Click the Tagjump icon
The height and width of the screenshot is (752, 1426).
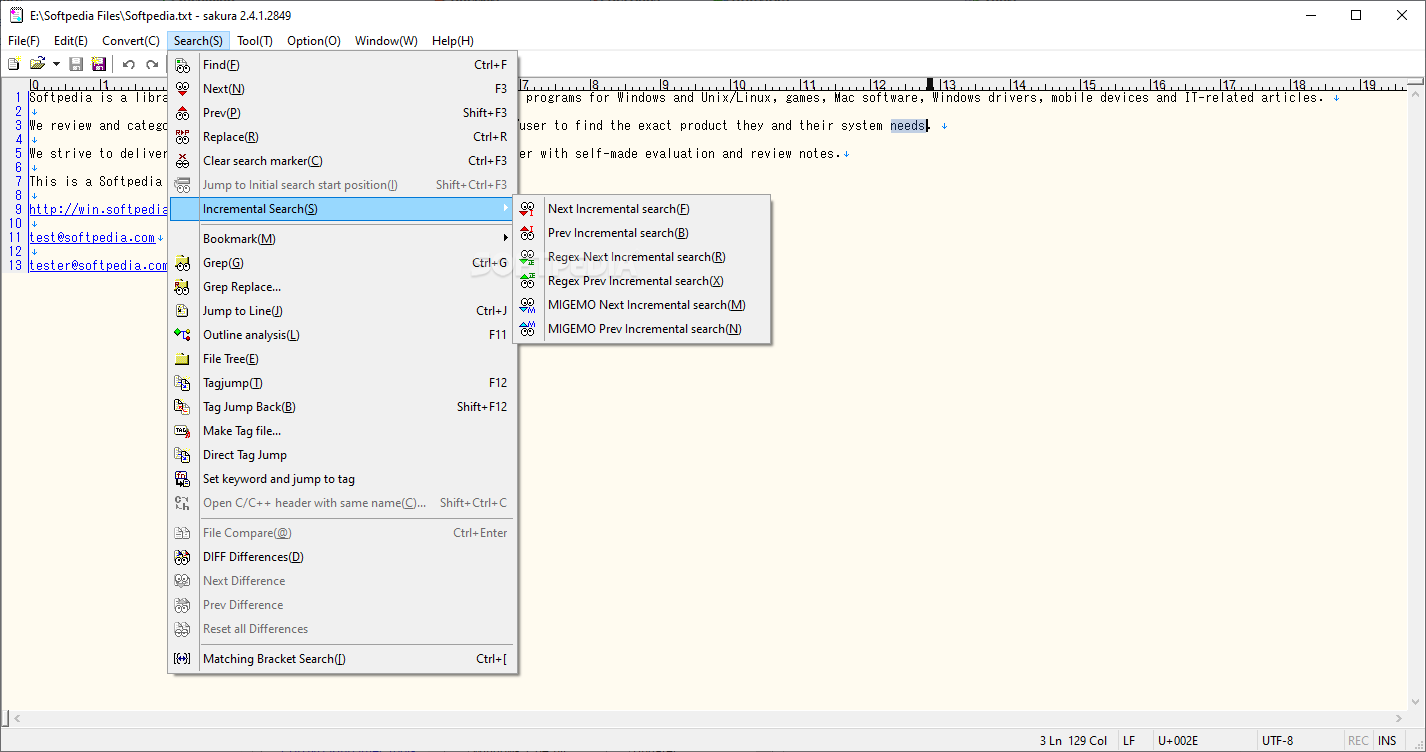click(x=182, y=383)
